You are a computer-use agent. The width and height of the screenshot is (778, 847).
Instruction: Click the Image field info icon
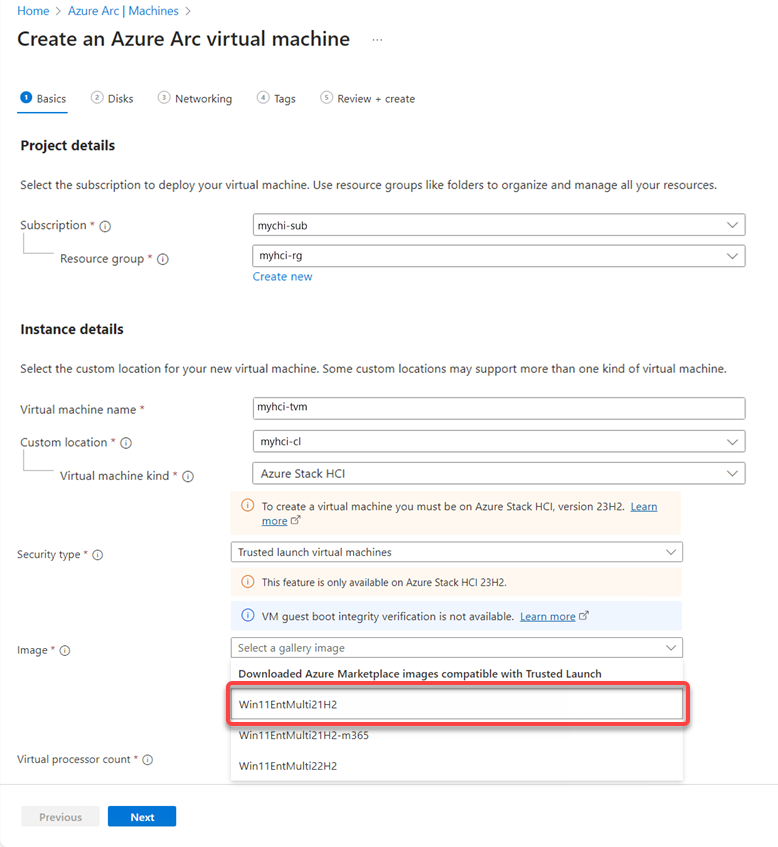[65, 650]
